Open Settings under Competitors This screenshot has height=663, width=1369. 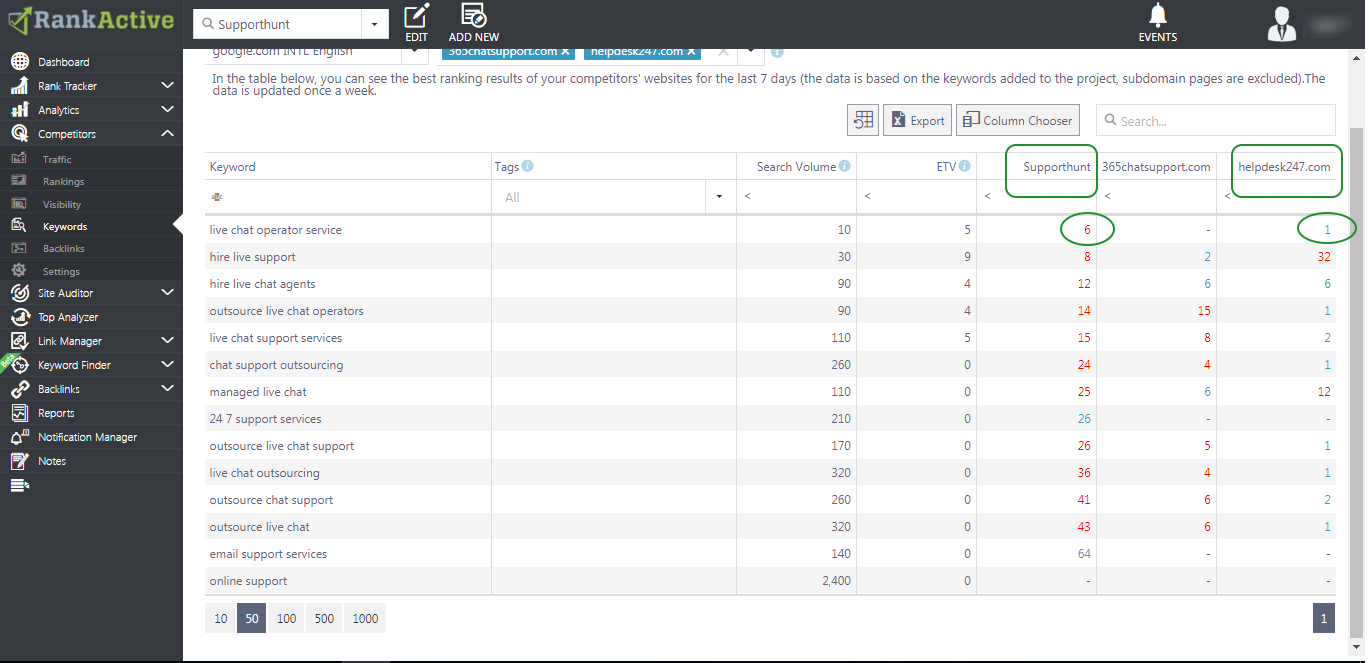pyautogui.click(x=61, y=272)
